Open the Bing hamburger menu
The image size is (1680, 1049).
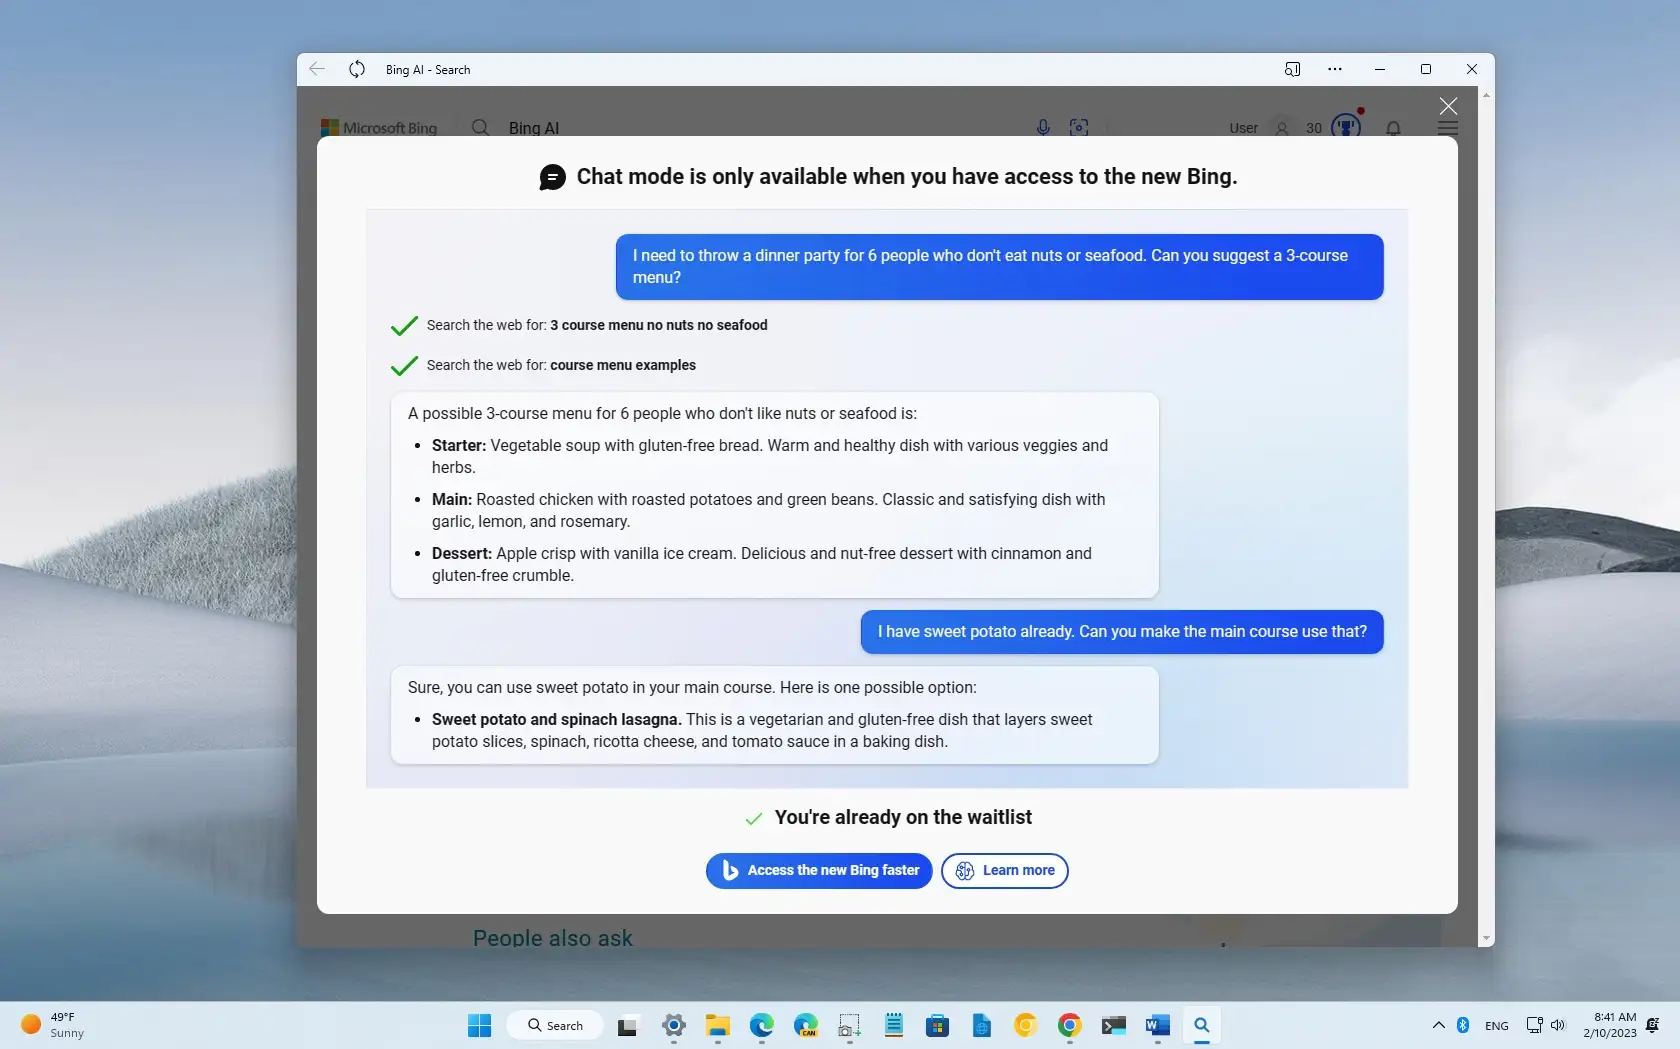[1448, 128]
